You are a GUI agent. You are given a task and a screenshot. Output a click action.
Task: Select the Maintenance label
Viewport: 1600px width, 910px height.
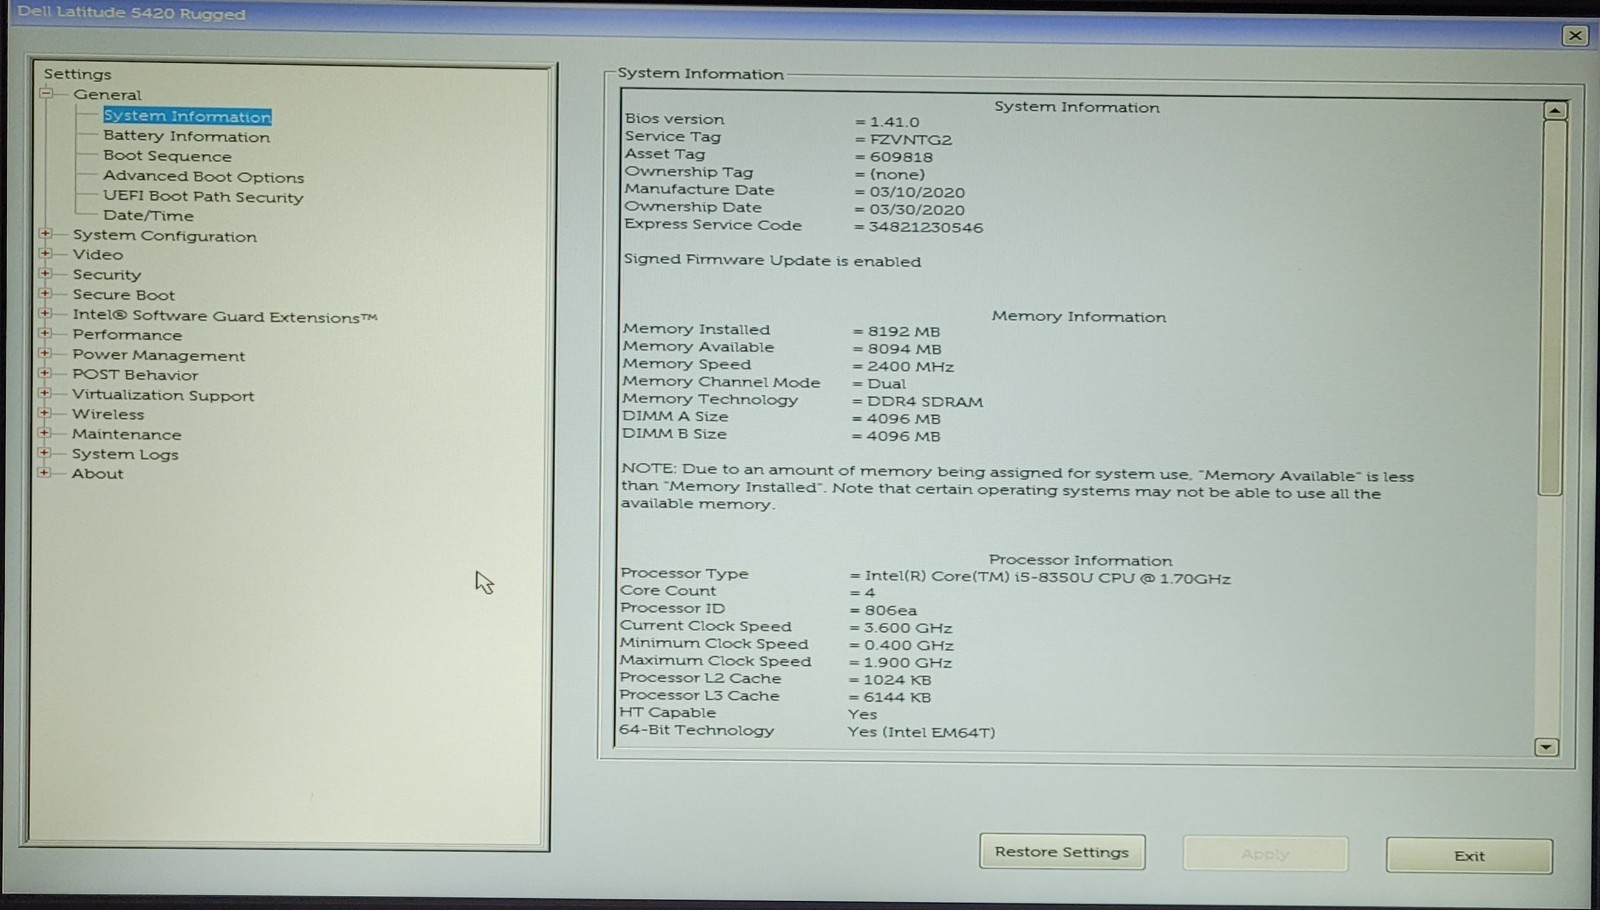point(126,434)
